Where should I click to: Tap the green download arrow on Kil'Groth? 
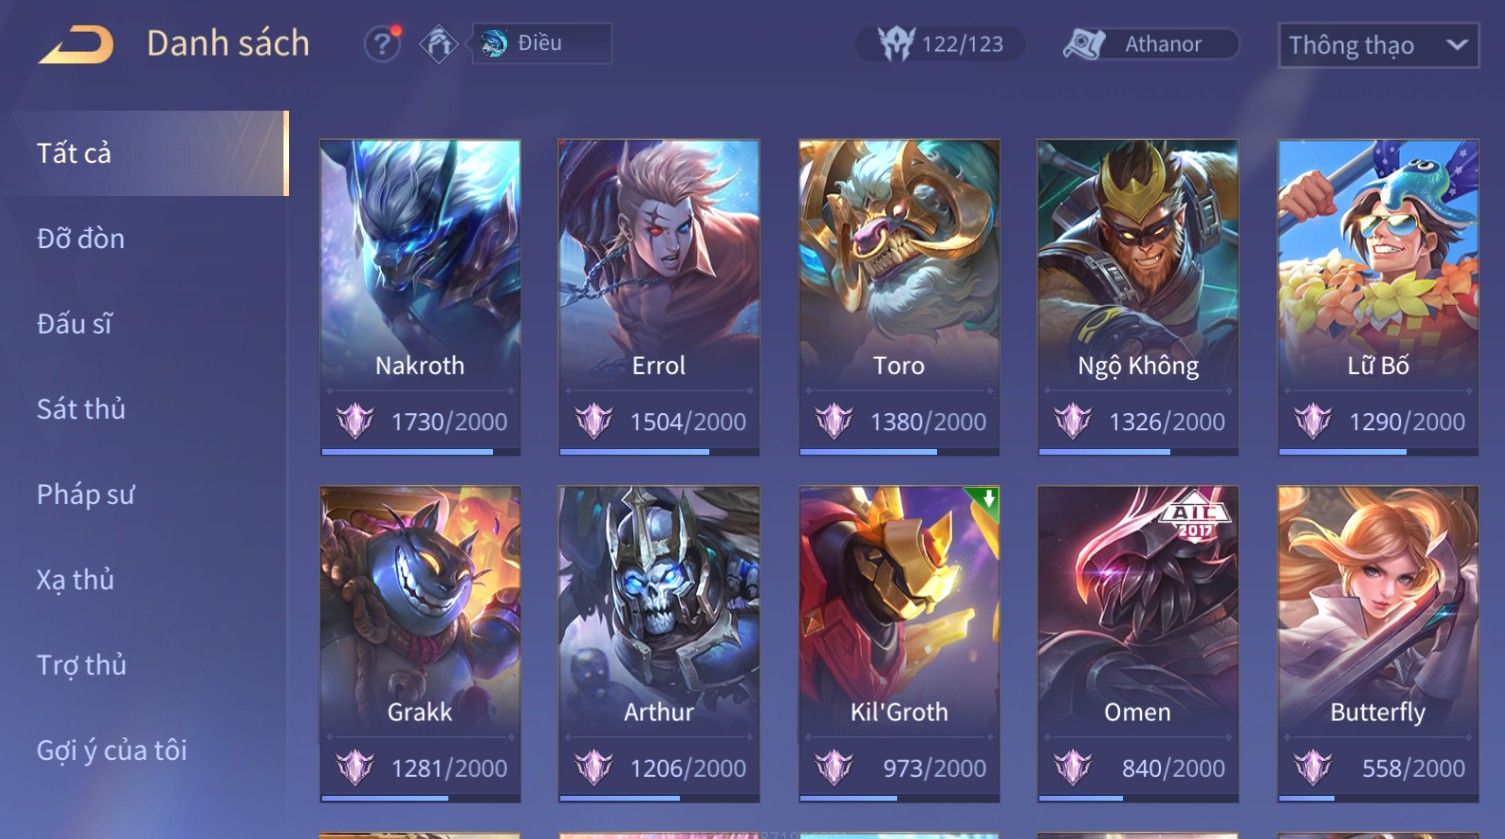coord(986,499)
